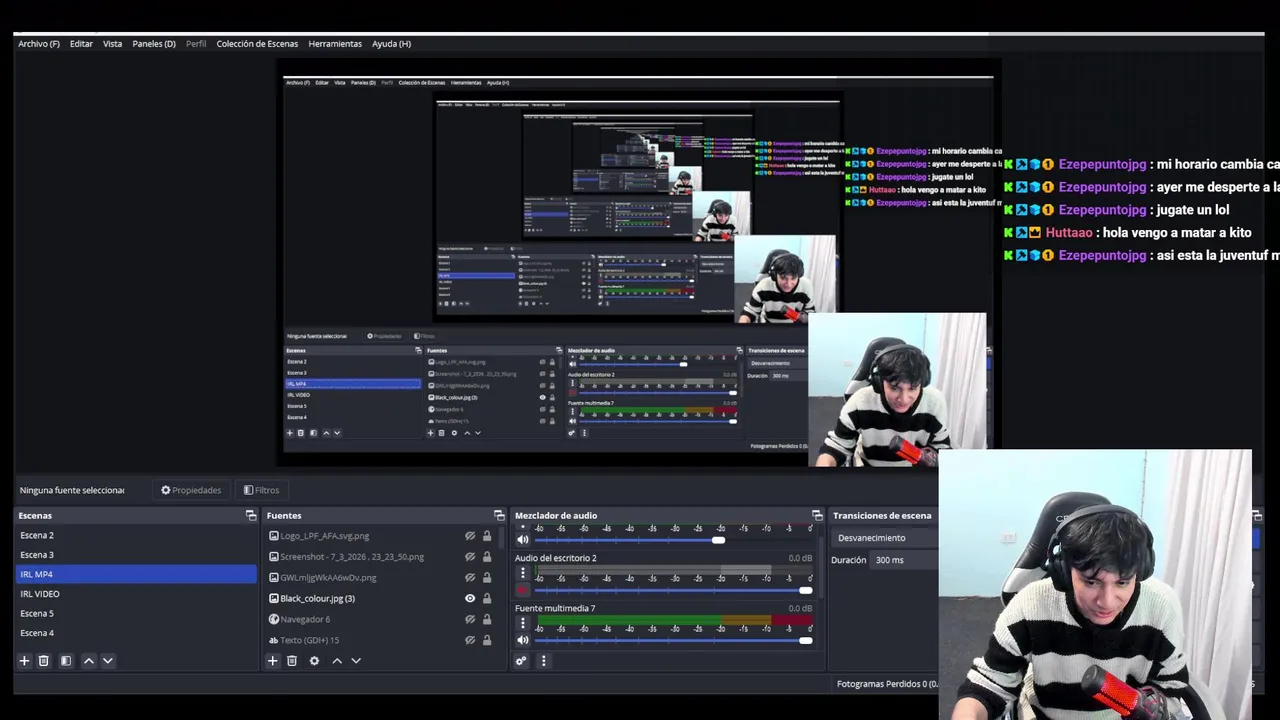
Task: Open the Desvanecimiento transition dropdown
Action: (x=886, y=538)
